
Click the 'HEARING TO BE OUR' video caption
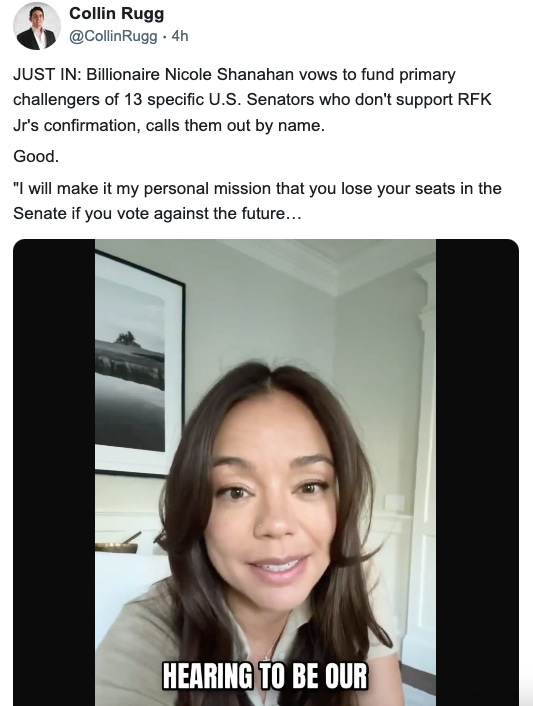(x=265, y=676)
